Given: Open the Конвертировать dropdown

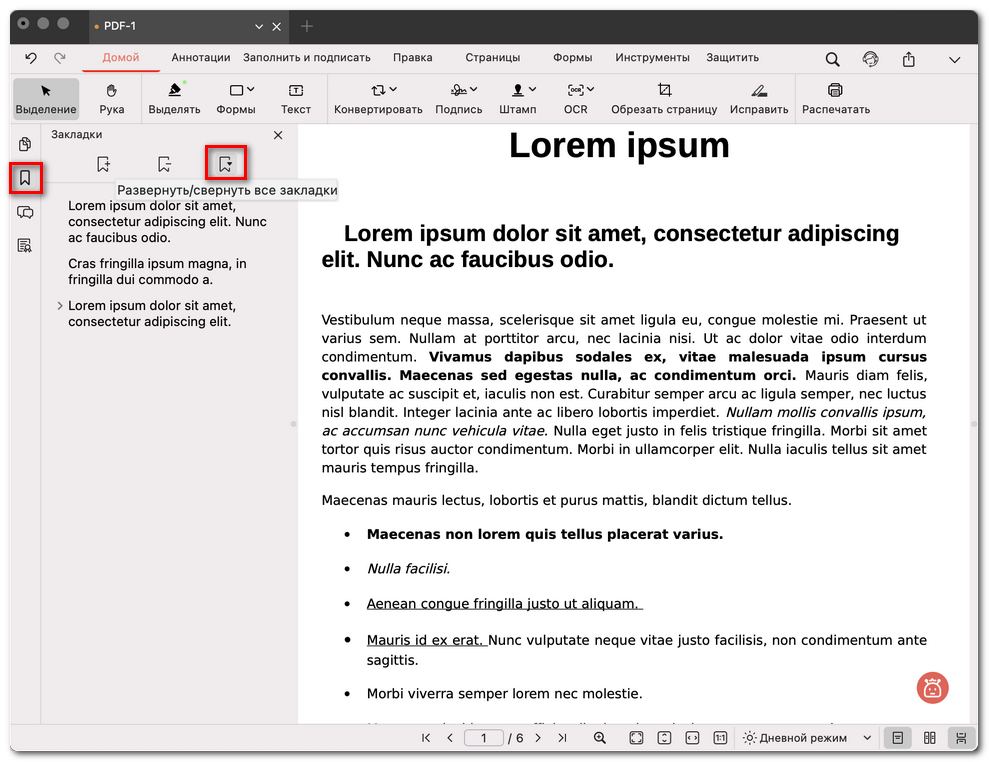Looking at the screenshot, I should tap(378, 98).
